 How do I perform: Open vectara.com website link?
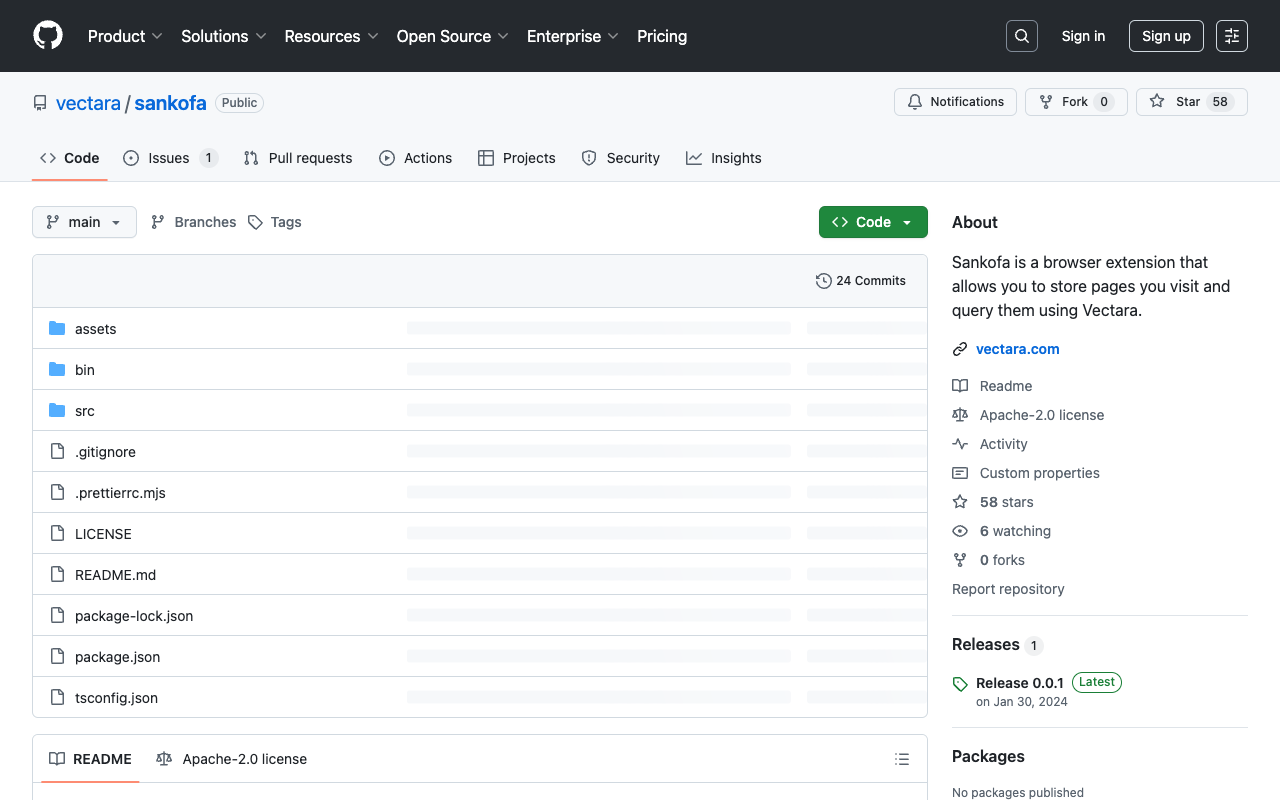[x=1018, y=349]
